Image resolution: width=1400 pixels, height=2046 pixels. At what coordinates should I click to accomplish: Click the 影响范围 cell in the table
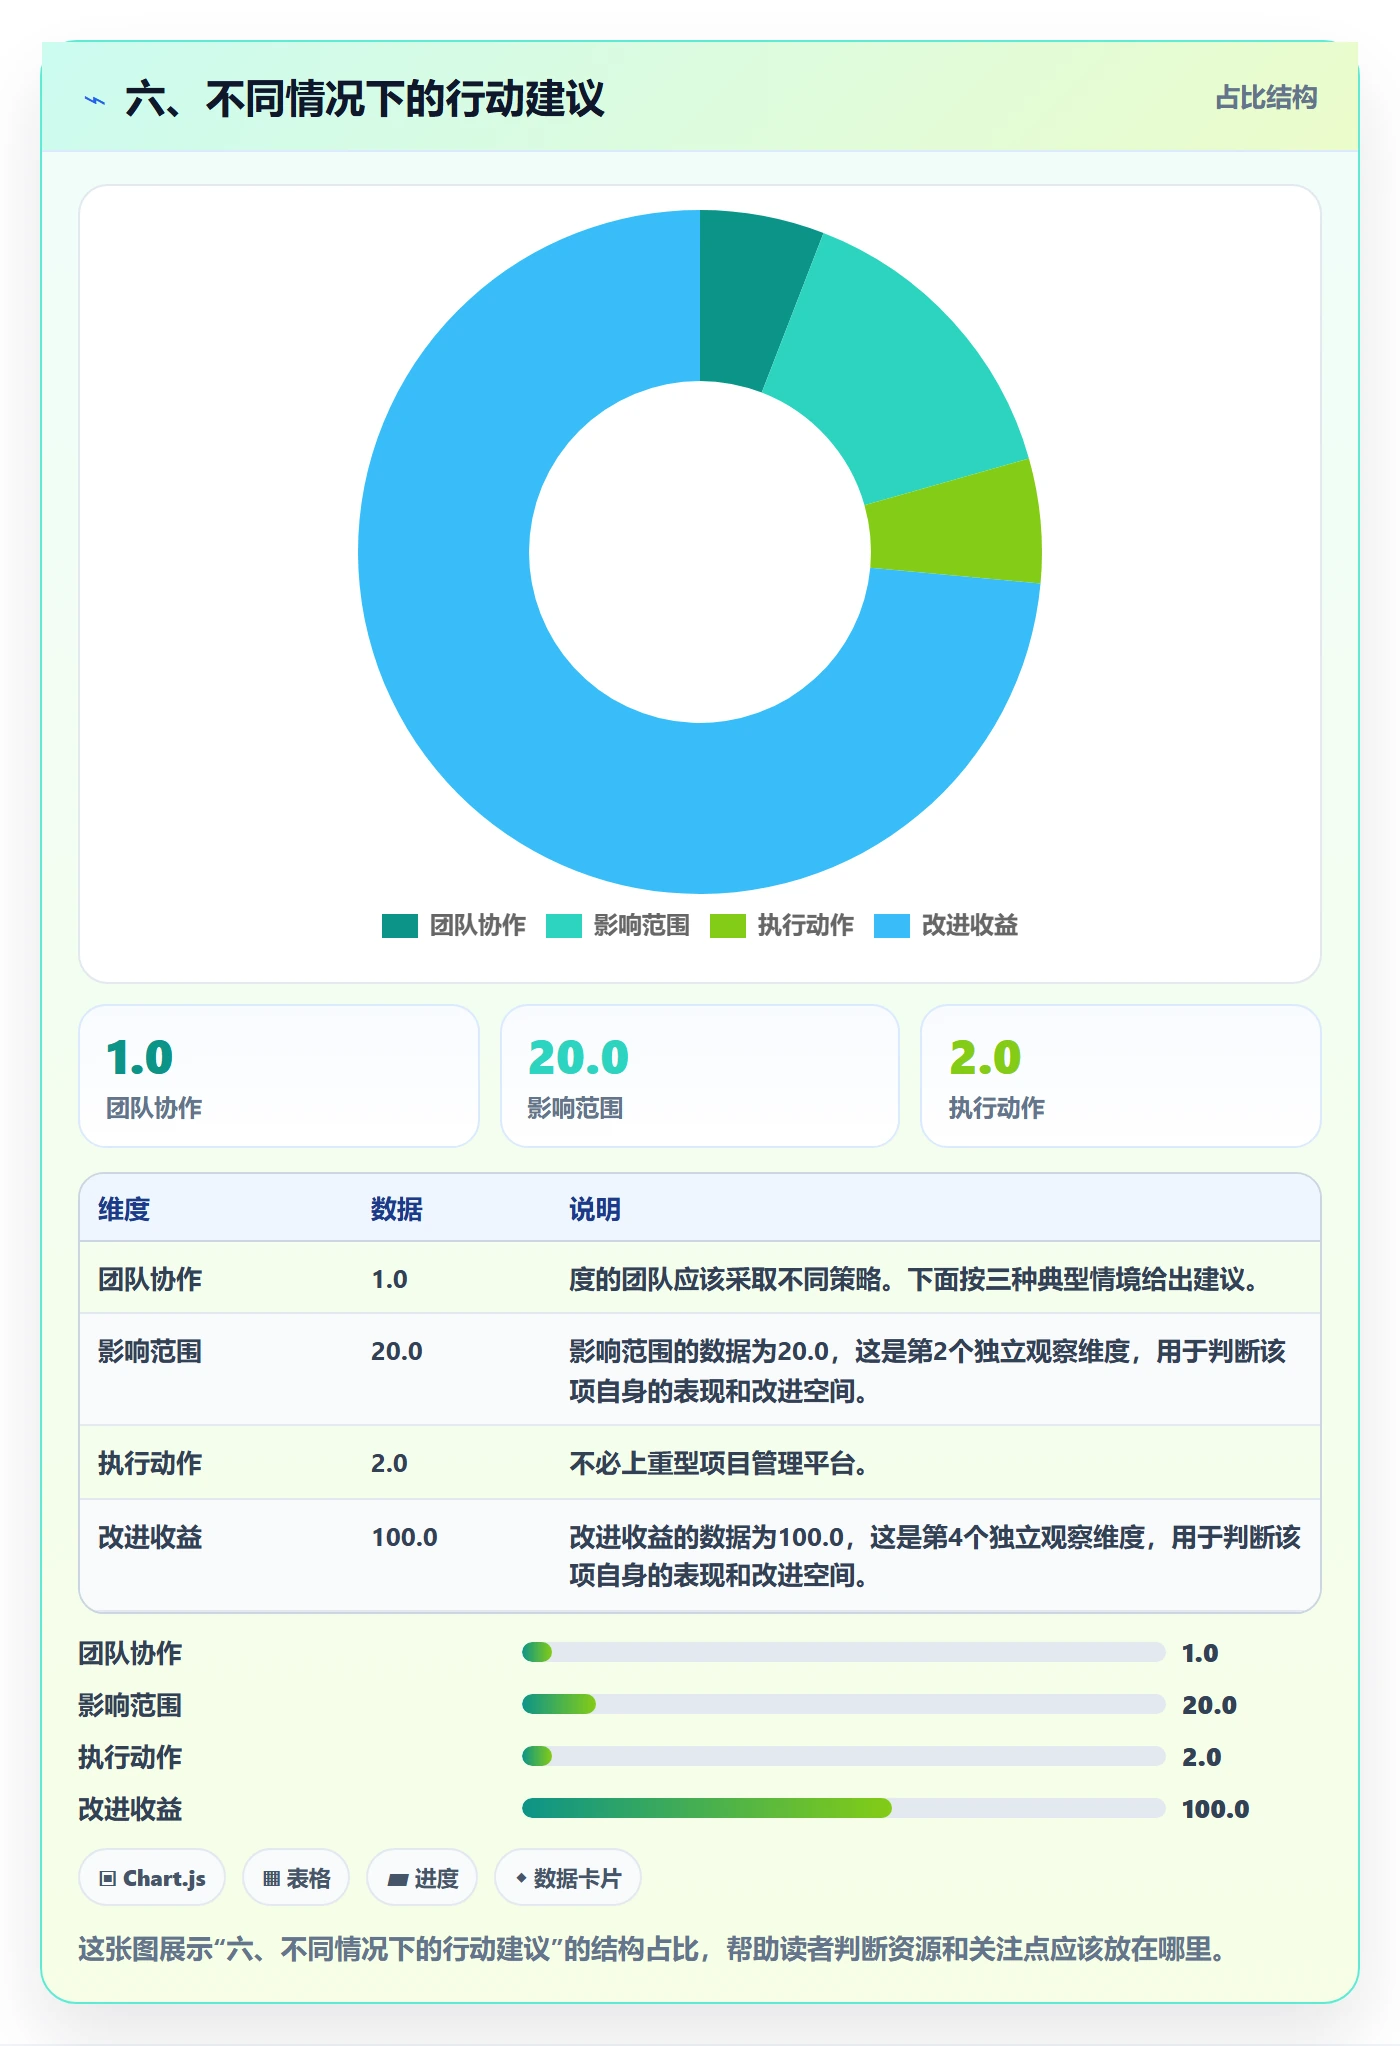(x=150, y=1351)
